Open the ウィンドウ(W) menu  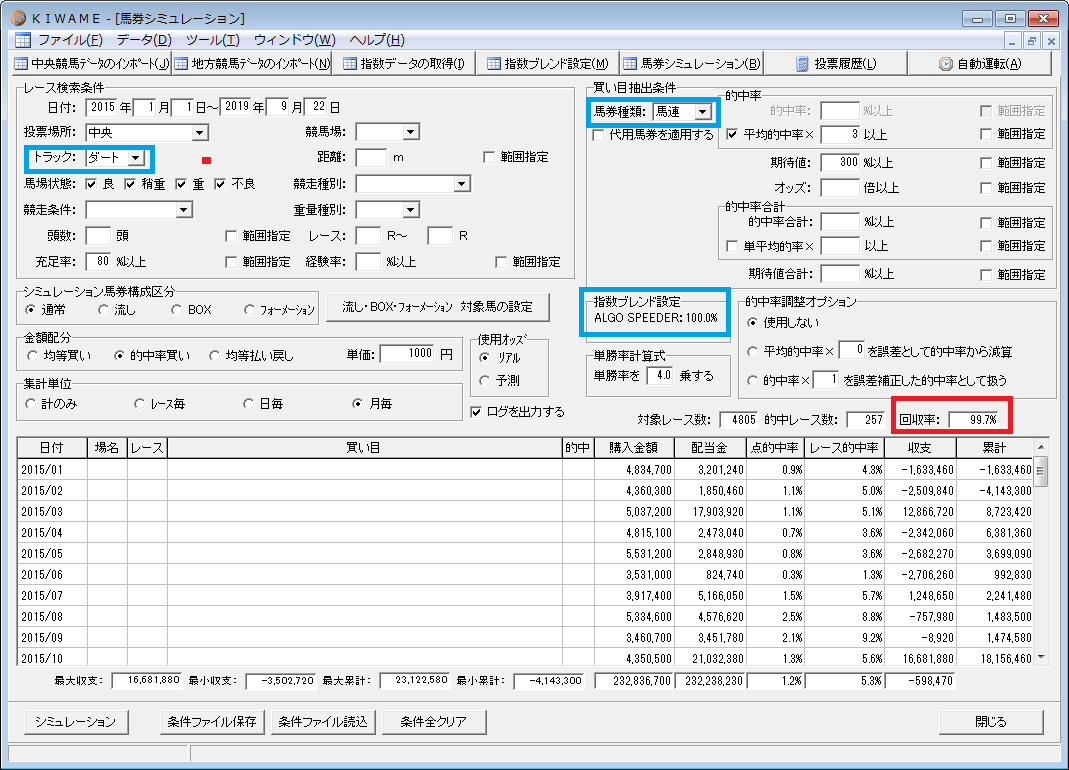tap(295, 40)
